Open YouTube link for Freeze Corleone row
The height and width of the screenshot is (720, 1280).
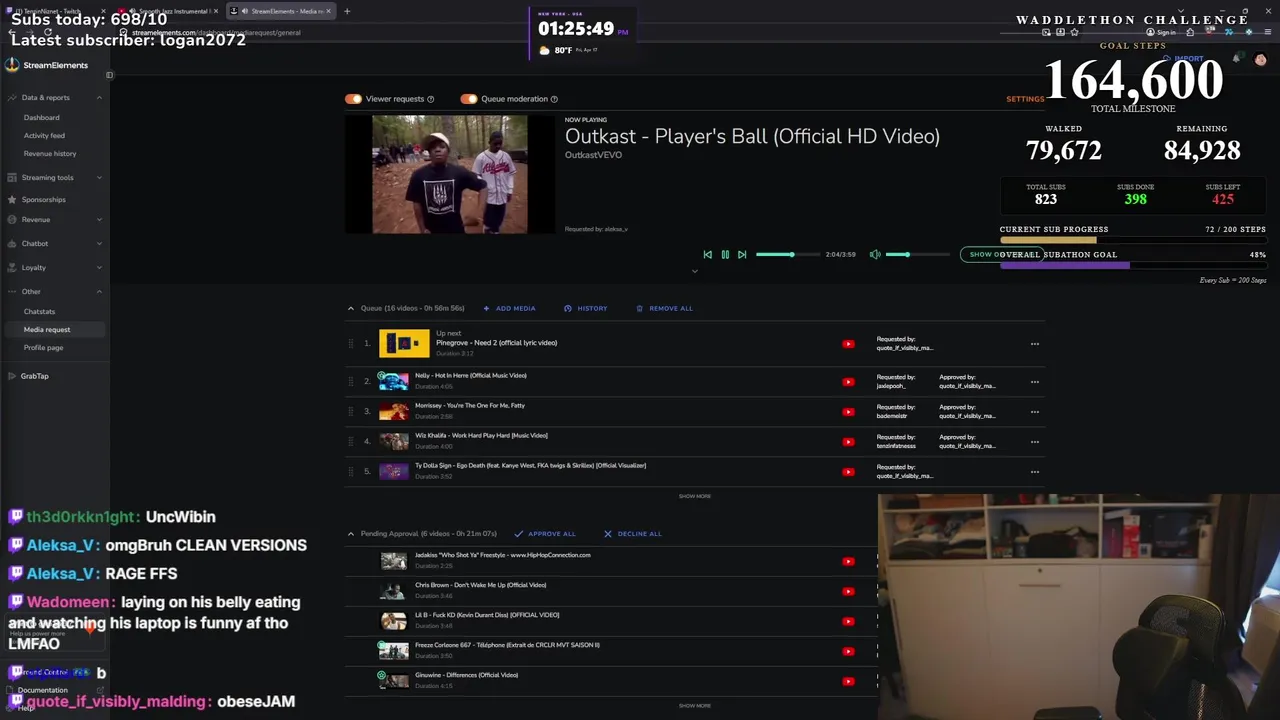tap(848, 652)
